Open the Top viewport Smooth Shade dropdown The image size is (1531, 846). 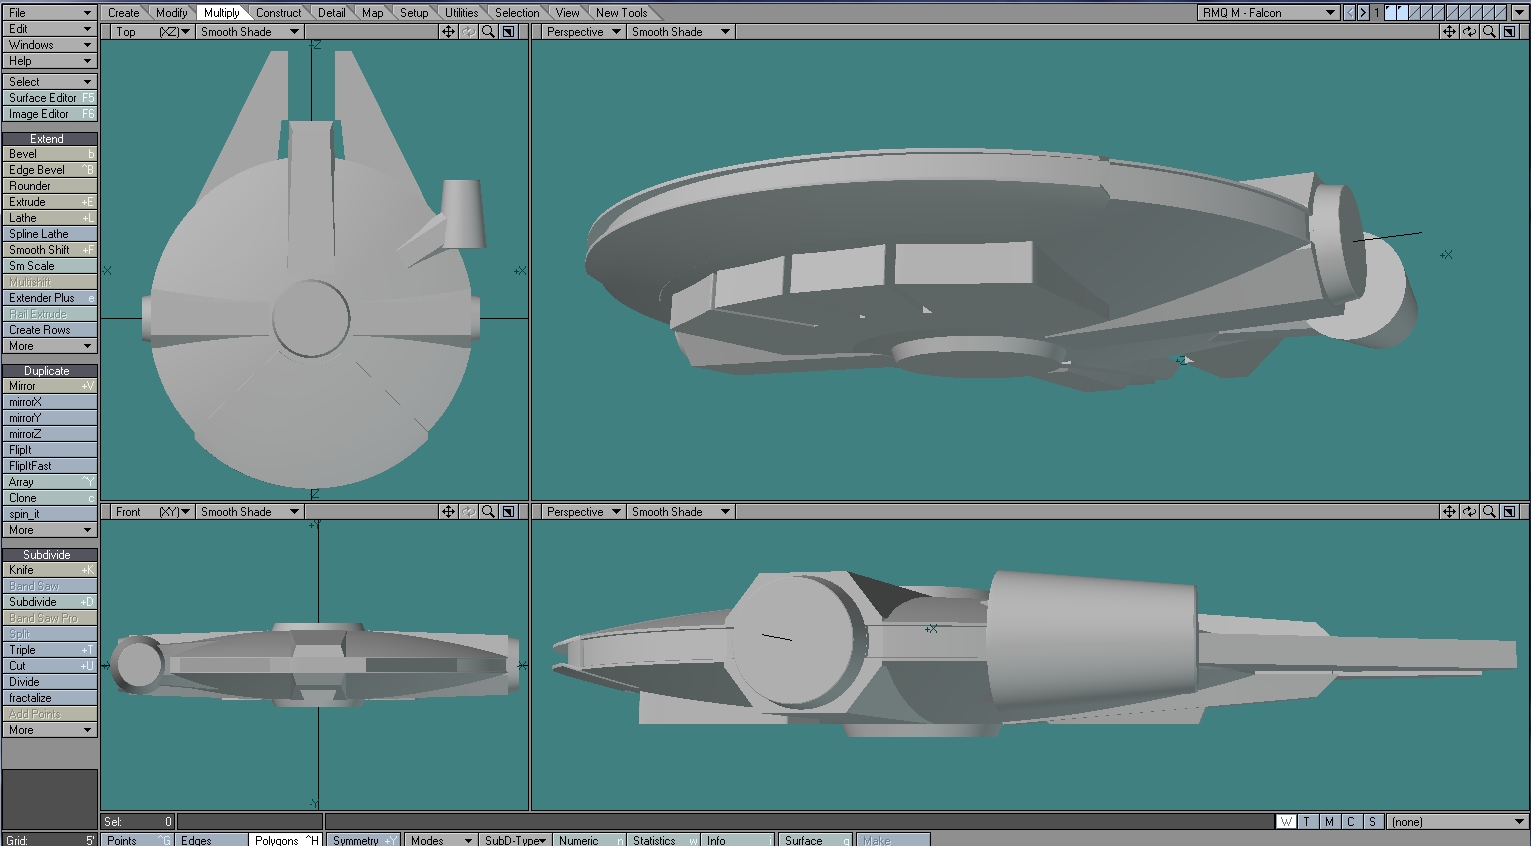[249, 32]
